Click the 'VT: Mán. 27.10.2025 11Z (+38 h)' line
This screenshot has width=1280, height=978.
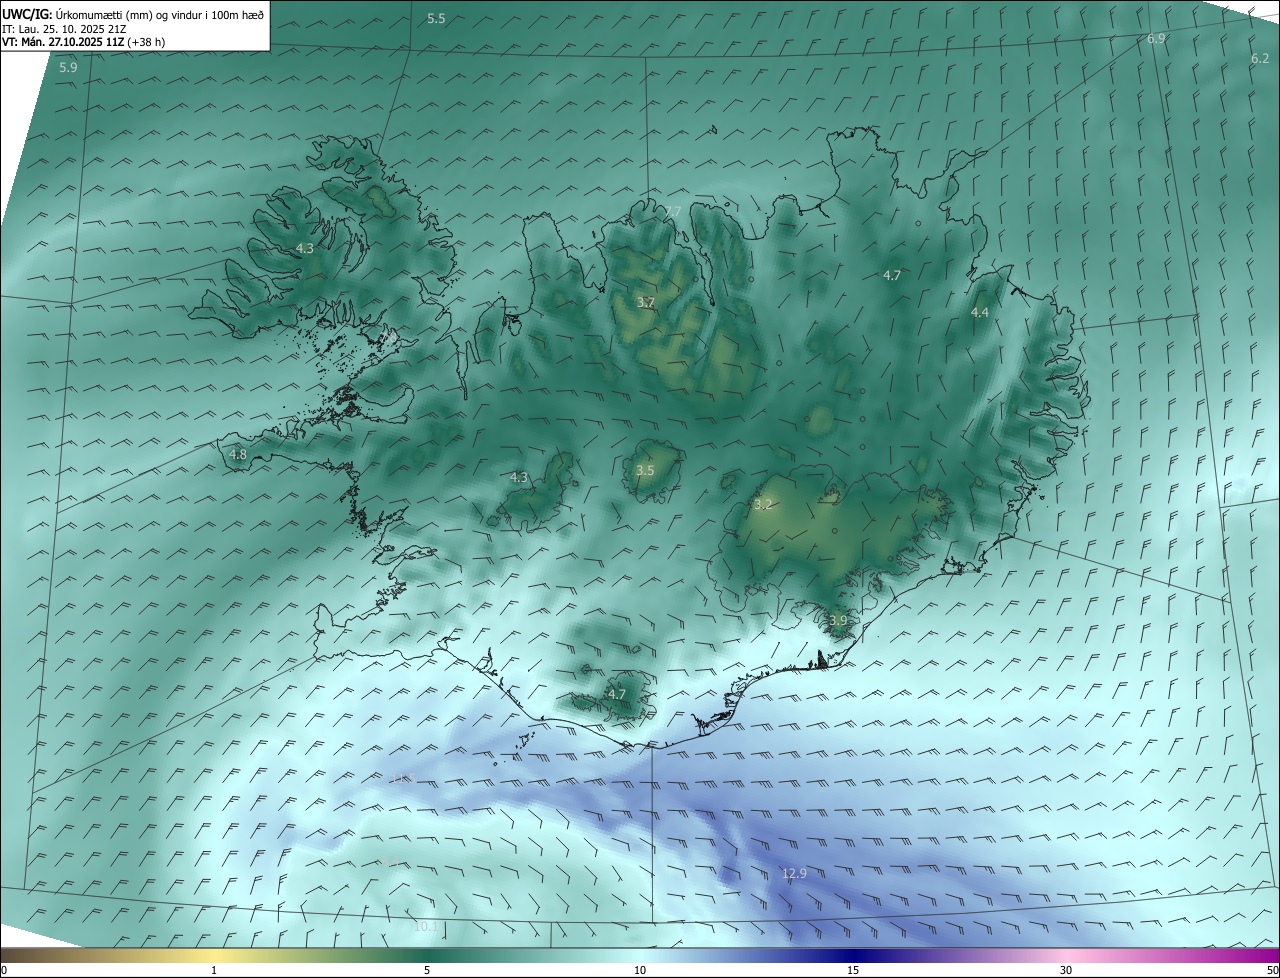[x=84, y=42]
